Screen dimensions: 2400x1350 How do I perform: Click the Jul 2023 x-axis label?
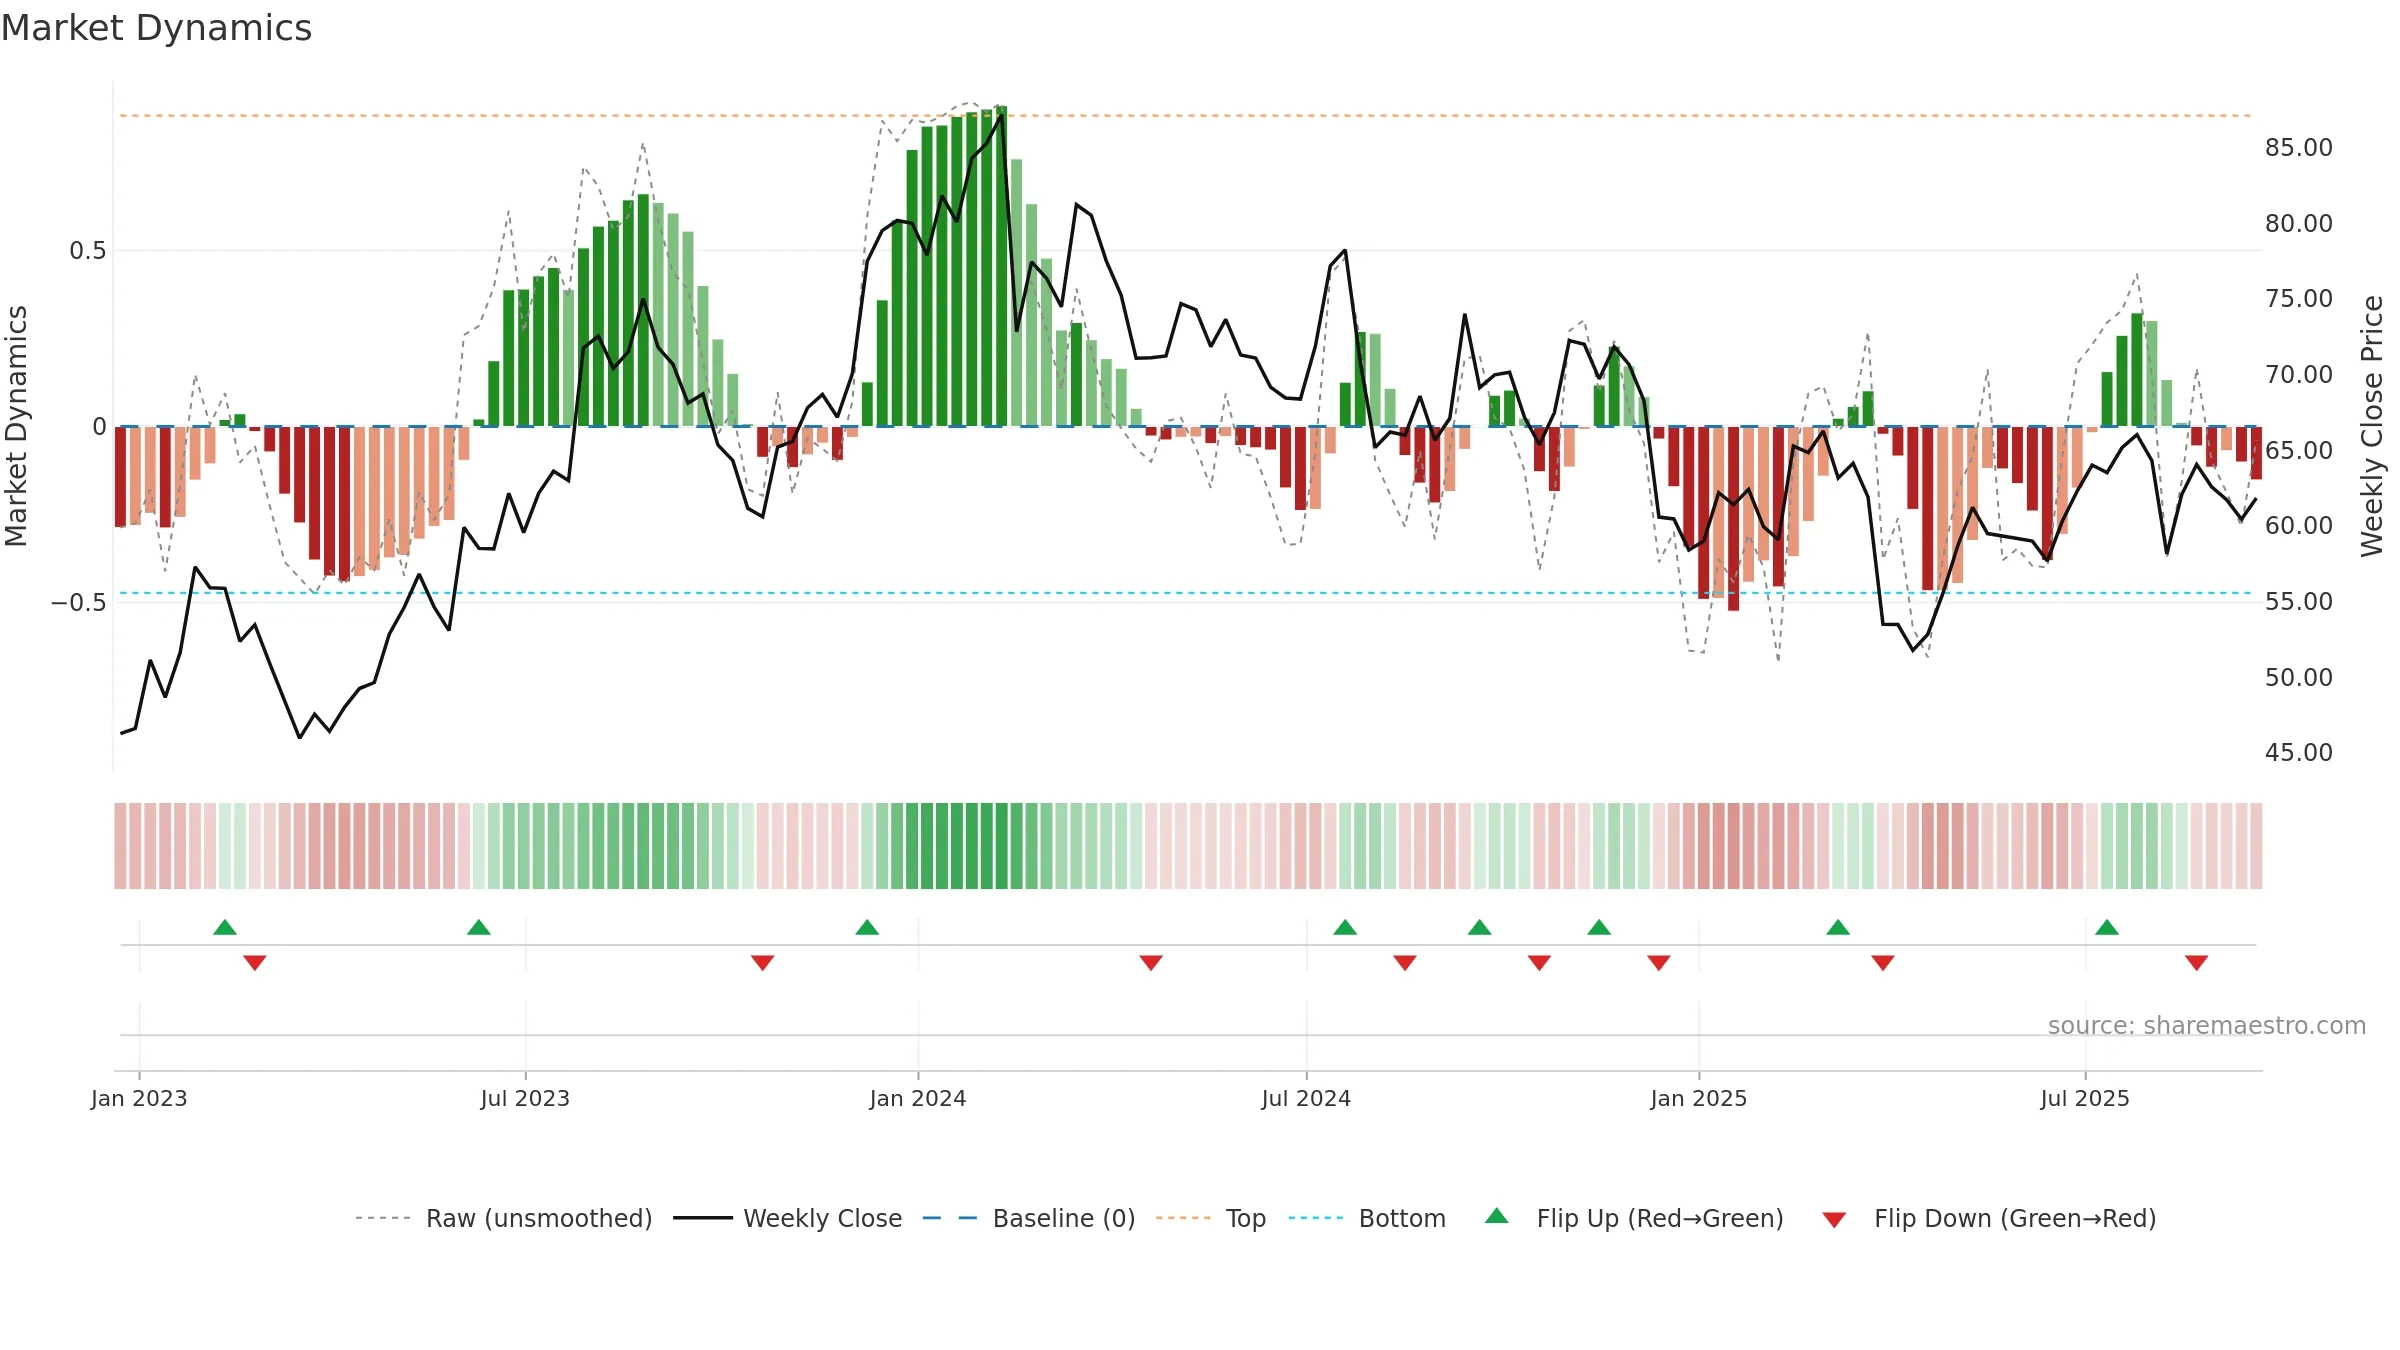click(x=525, y=1098)
